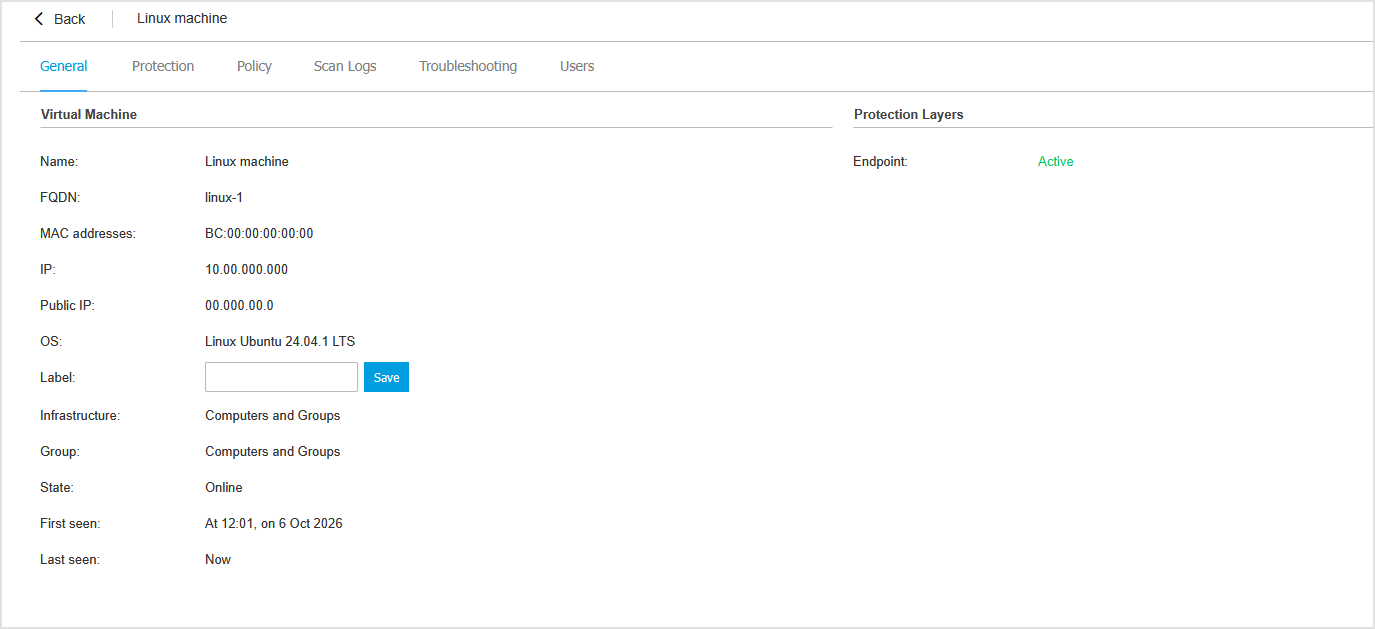1375x629 pixels.
Task: Select MAC address BC:00:00:00:00:00
Action: click(259, 233)
